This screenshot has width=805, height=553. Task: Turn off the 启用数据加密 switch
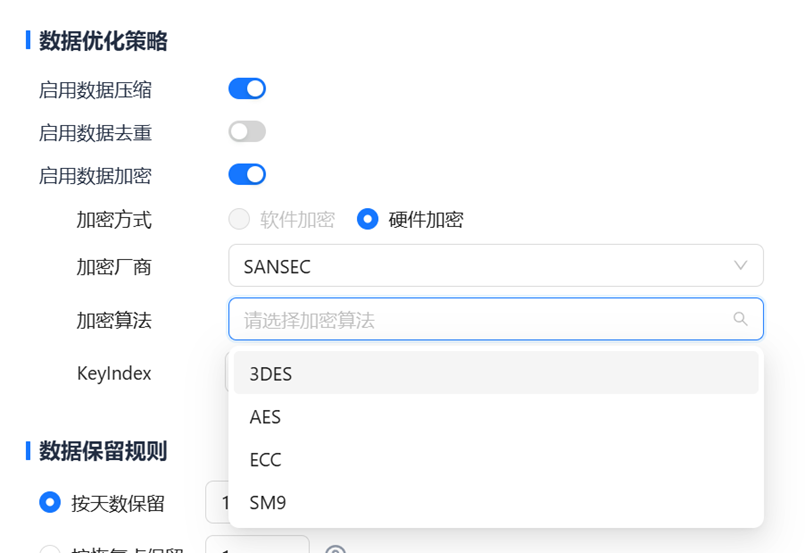click(x=247, y=175)
